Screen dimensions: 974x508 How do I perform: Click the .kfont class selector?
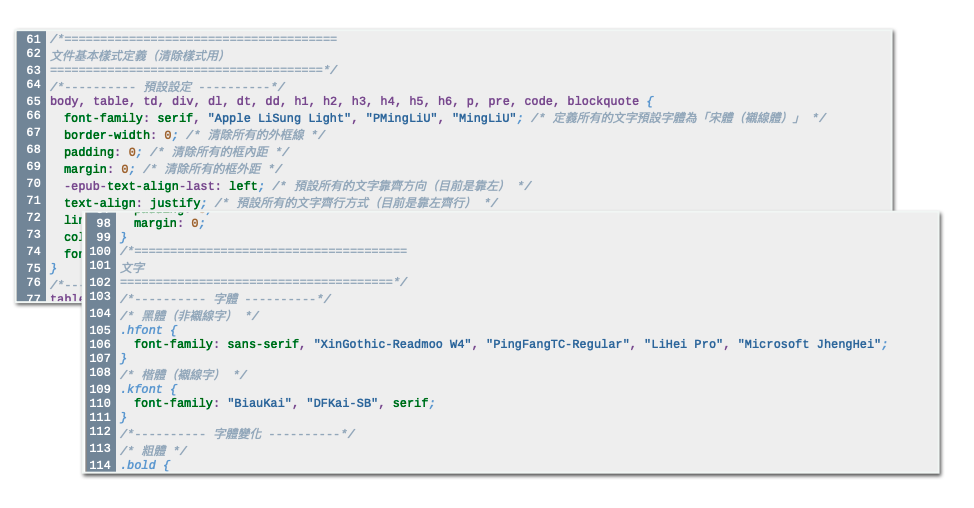(141, 389)
